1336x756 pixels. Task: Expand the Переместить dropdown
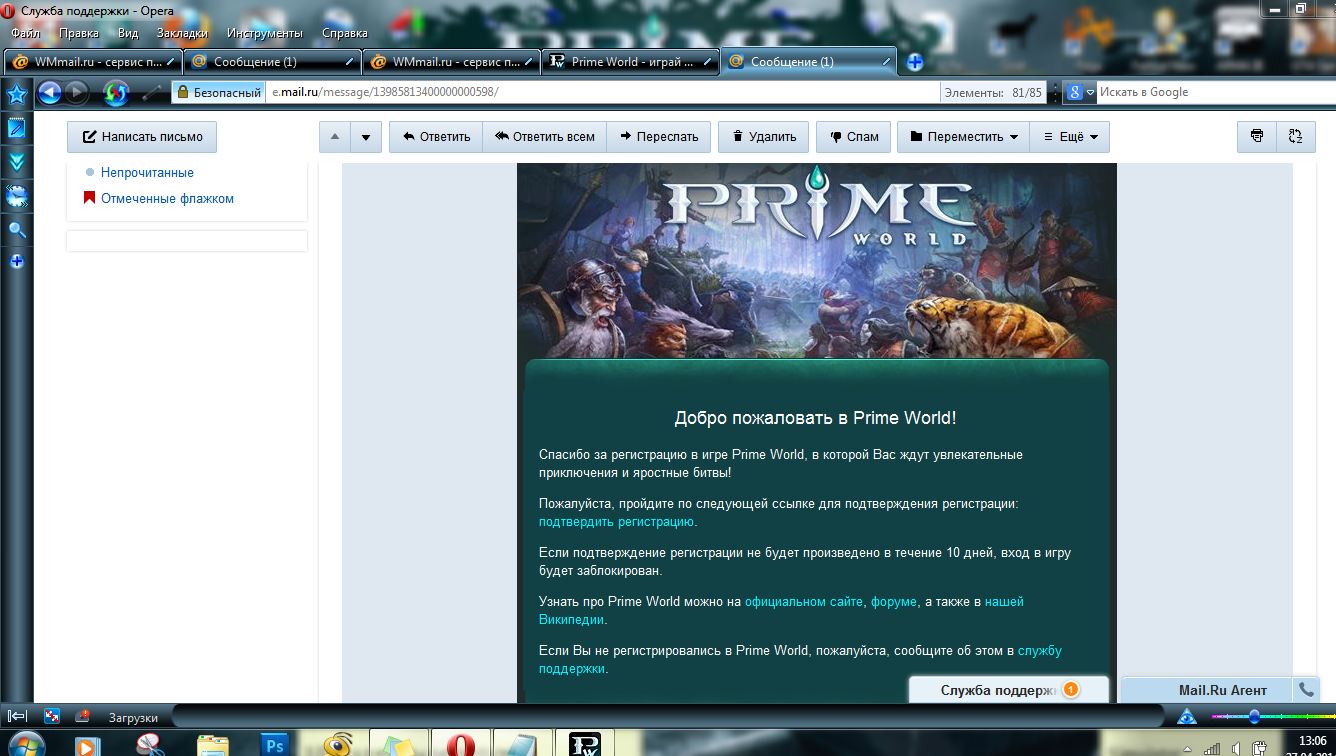coord(963,137)
